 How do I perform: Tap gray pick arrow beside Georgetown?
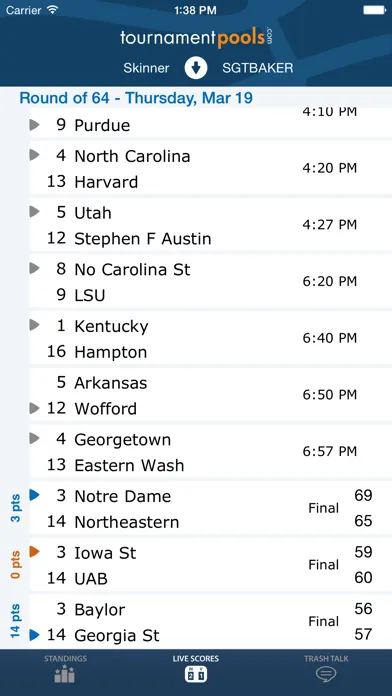(35, 439)
